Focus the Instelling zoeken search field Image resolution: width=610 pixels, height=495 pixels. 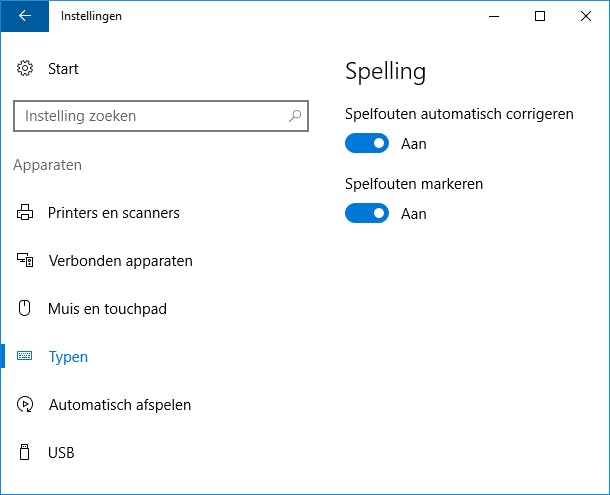click(x=150, y=116)
